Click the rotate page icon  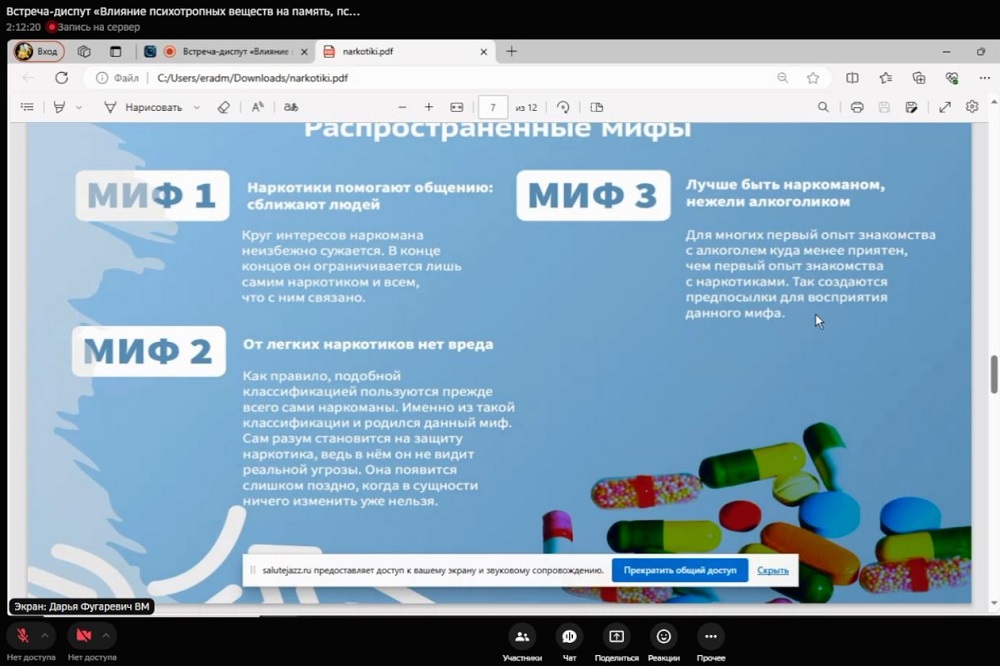[x=563, y=107]
